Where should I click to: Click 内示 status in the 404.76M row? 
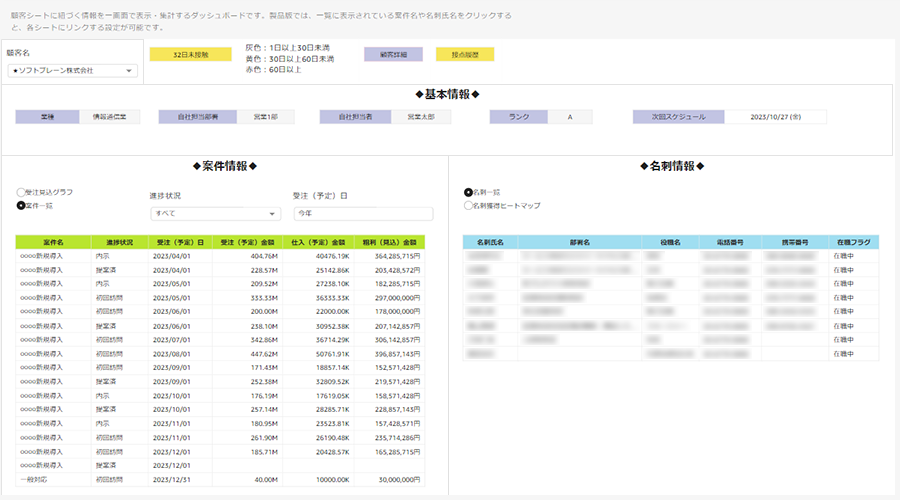102,256
